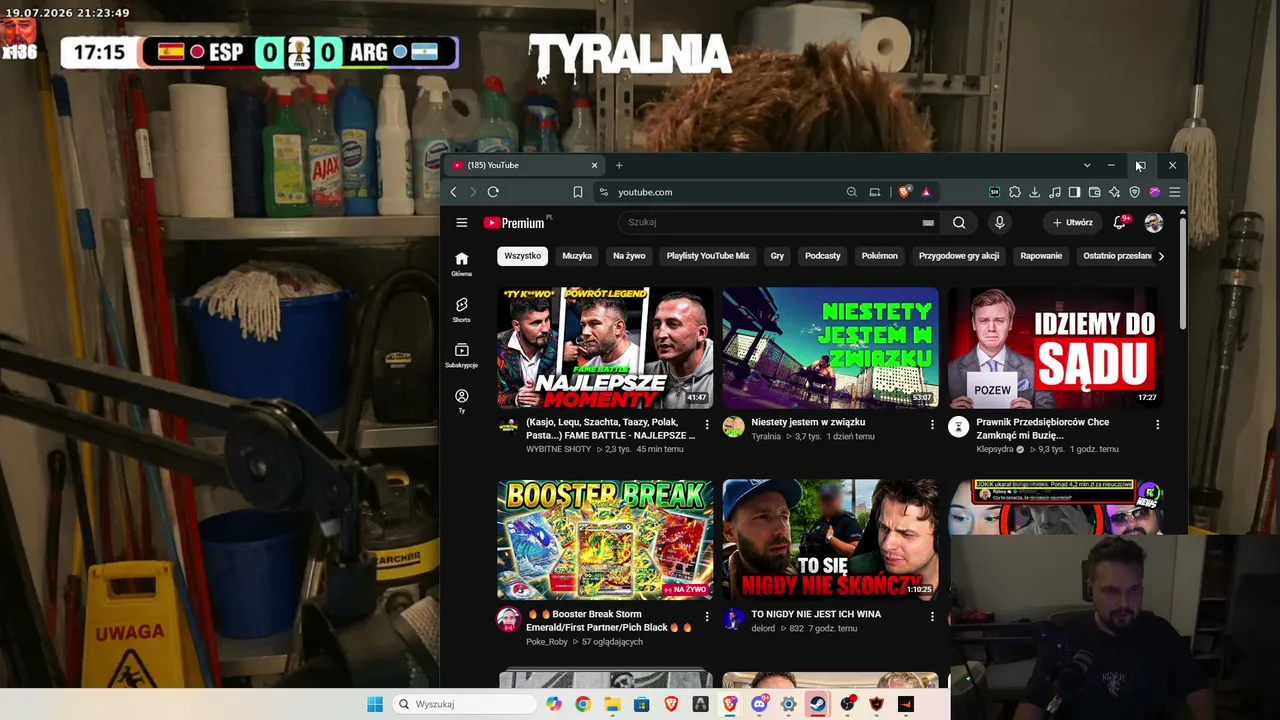
Task: Select the Playlisty YouTube Mix chip
Action: click(x=708, y=256)
